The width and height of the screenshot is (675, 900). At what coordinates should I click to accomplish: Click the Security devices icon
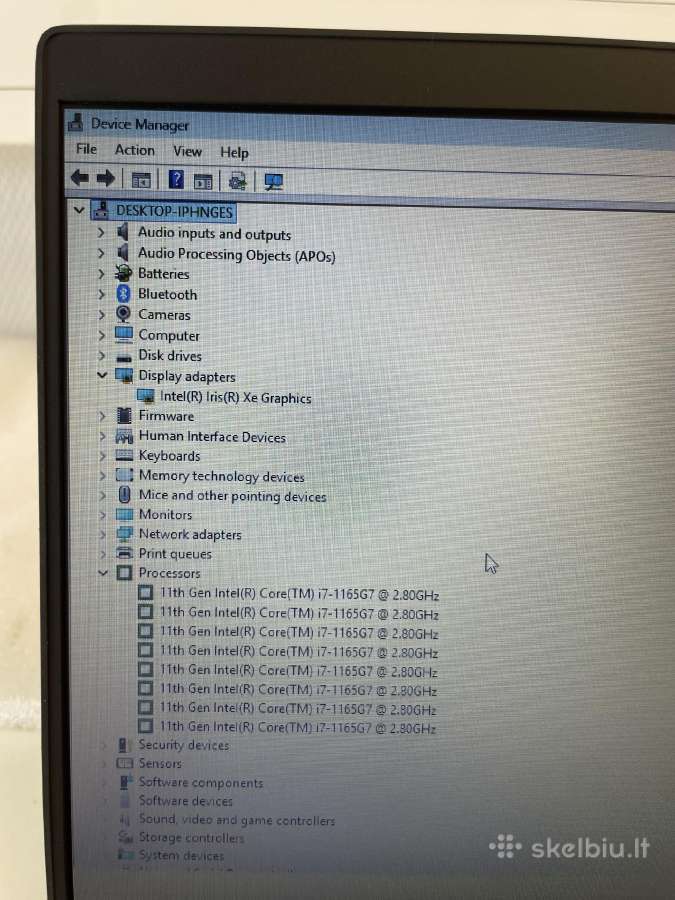123,745
